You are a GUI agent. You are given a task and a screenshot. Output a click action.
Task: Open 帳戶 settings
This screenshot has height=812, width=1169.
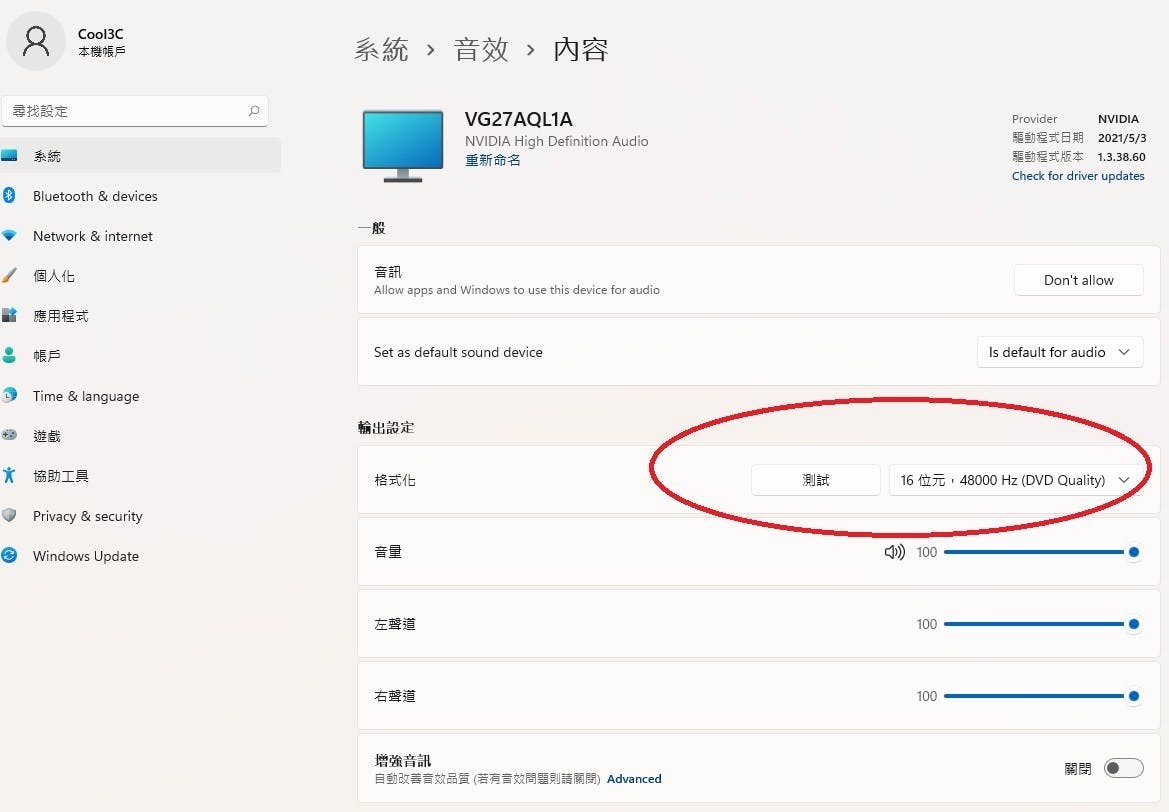click(x=140, y=356)
